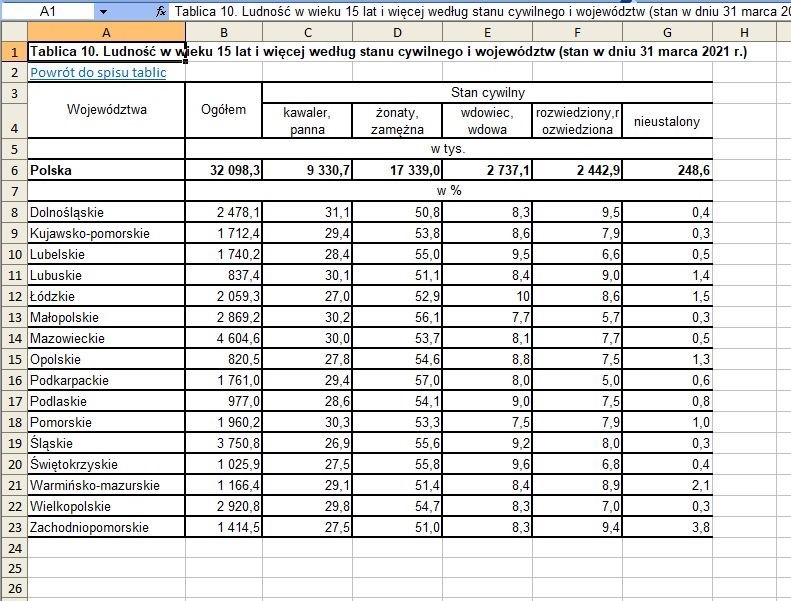791x601 pixels.
Task: Select the 'Zachodniopomorskie' cell
Action: pos(106,527)
